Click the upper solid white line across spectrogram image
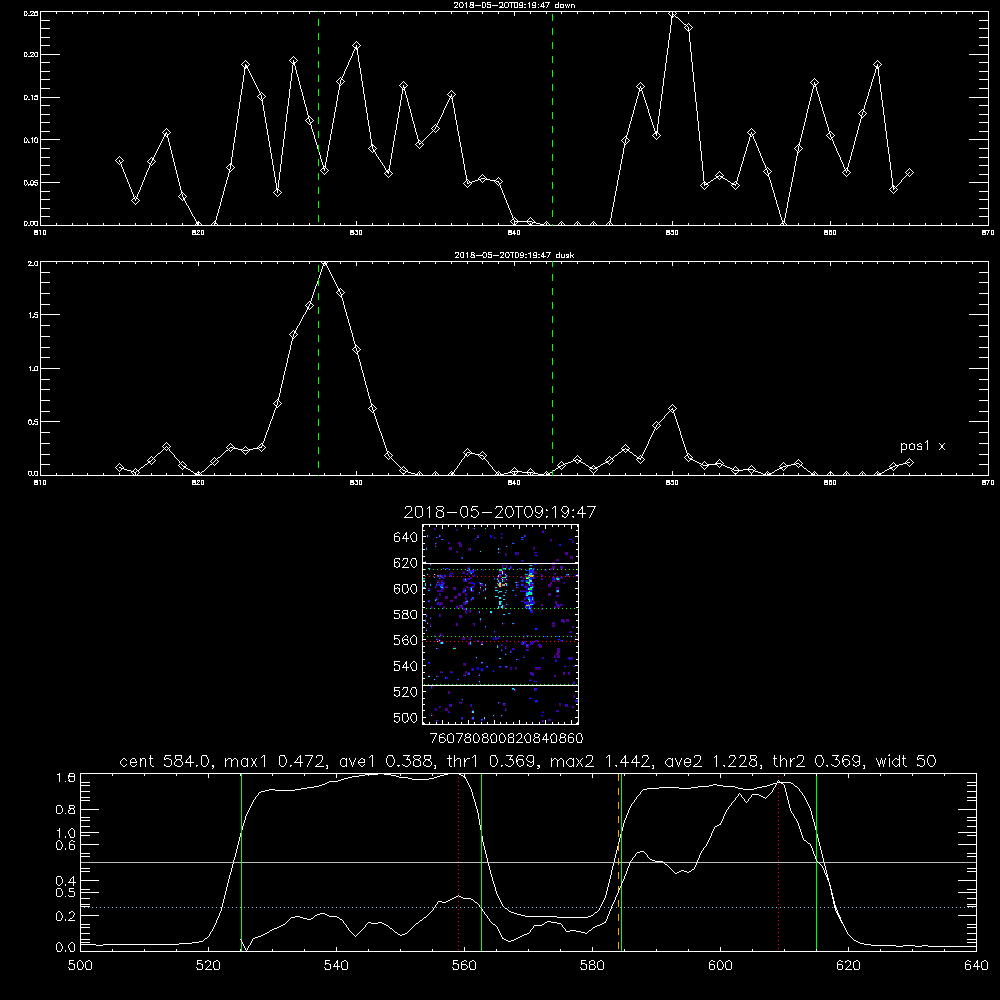This screenshot has height=1000, width=1000. click(500, 563)
